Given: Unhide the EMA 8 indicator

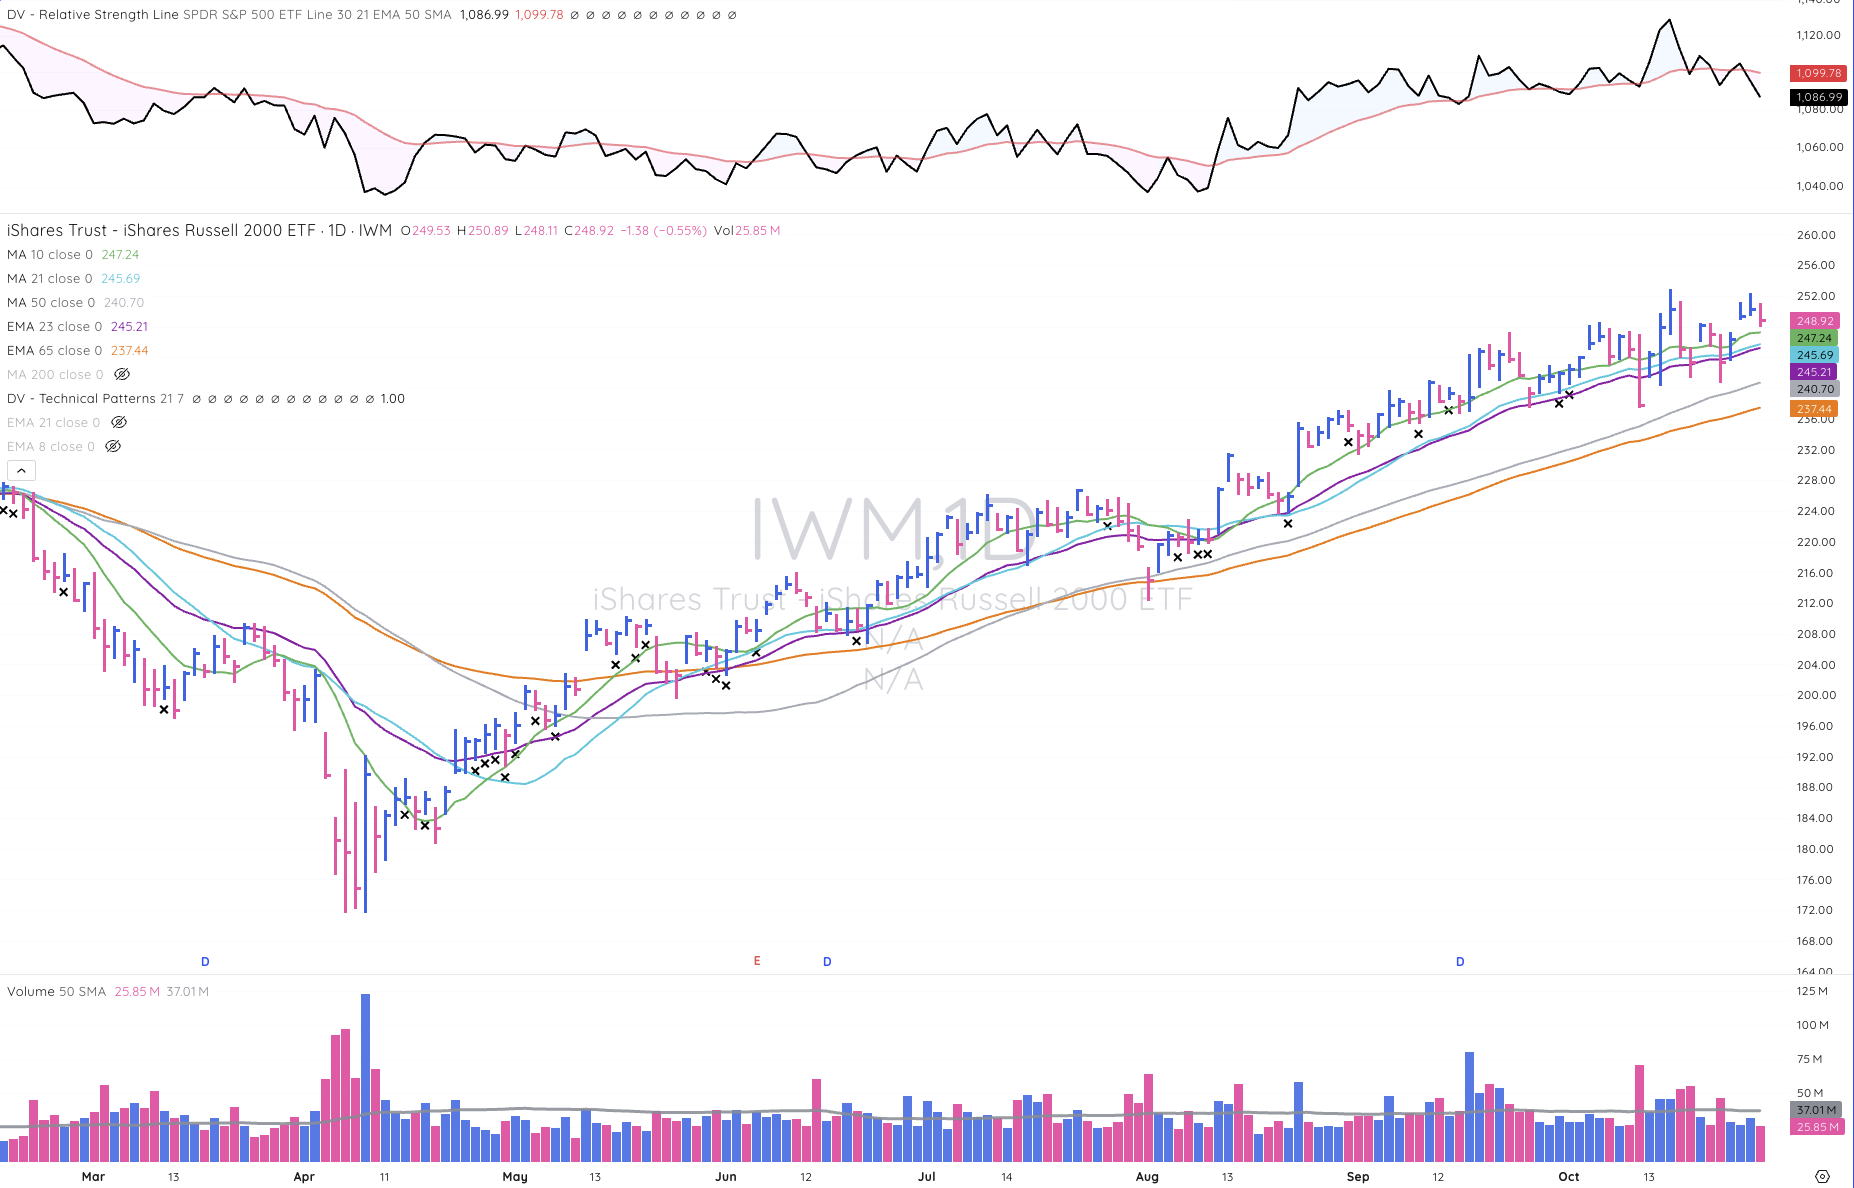Looking at the screenshot, I should 113,446.
